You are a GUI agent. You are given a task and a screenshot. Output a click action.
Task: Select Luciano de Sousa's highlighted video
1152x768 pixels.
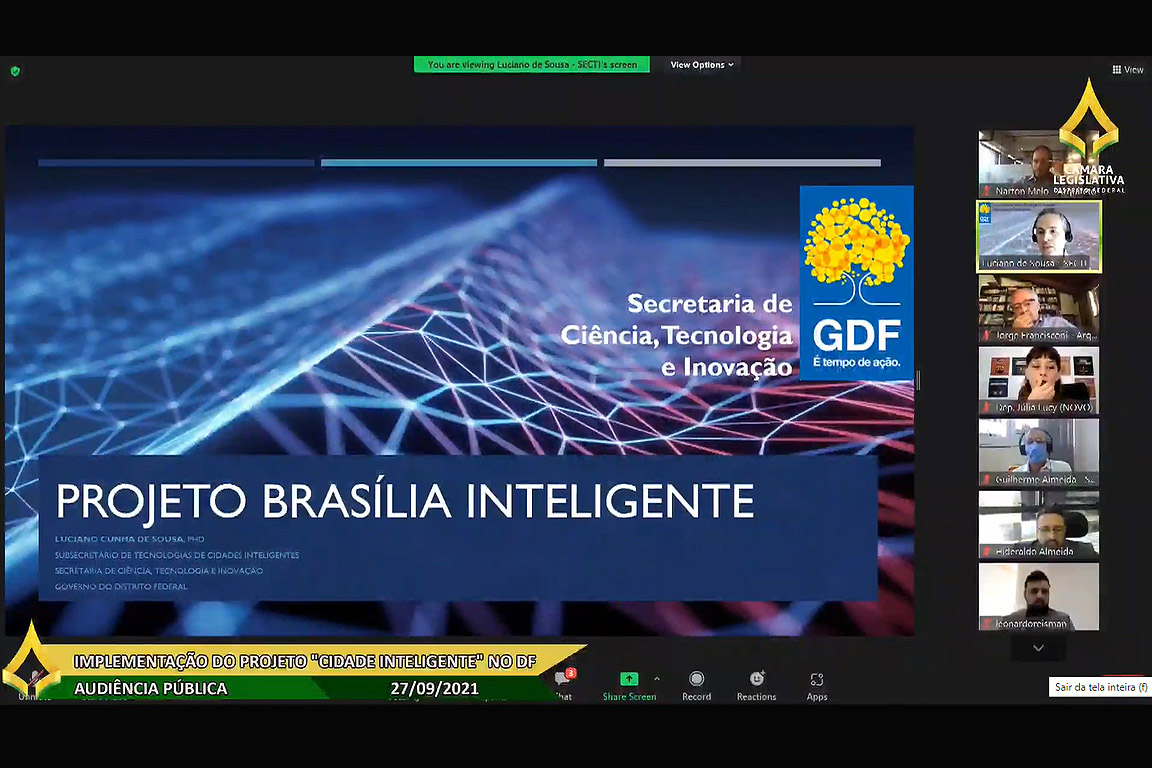click(x=1039, y=237)
